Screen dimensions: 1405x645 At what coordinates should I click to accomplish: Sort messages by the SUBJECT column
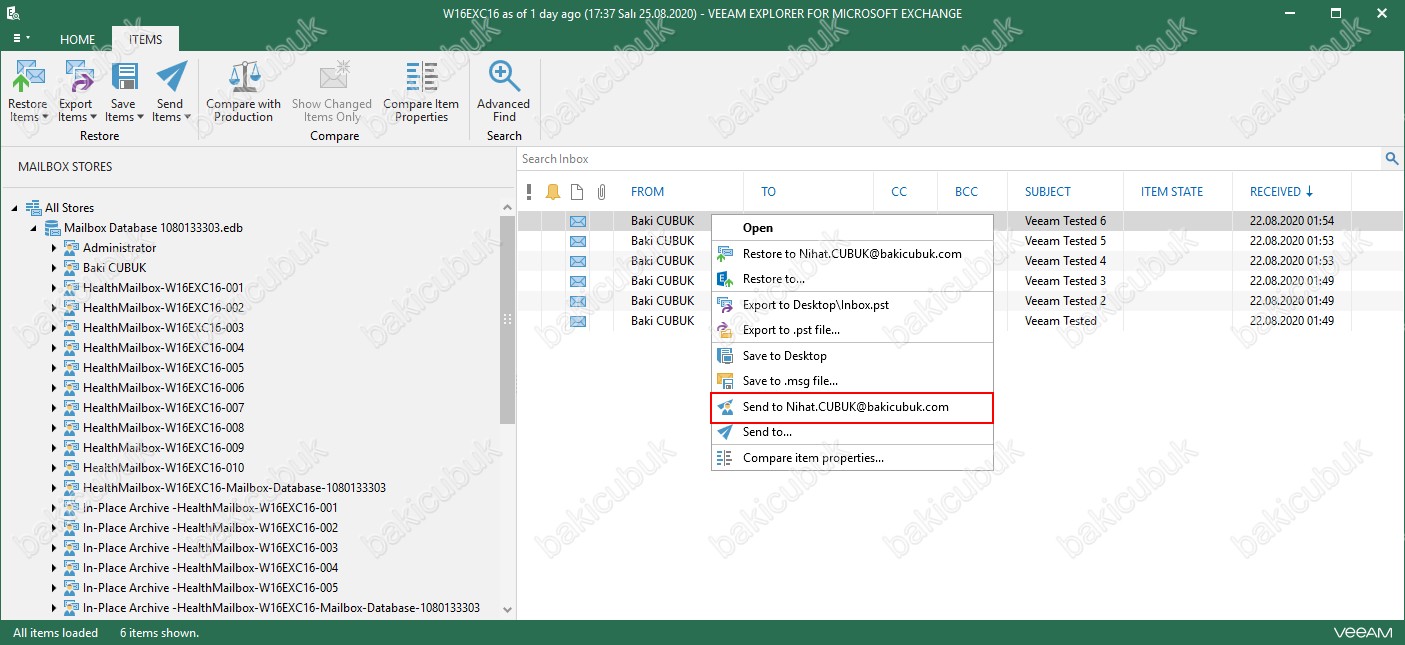(x=1048, y=192)
